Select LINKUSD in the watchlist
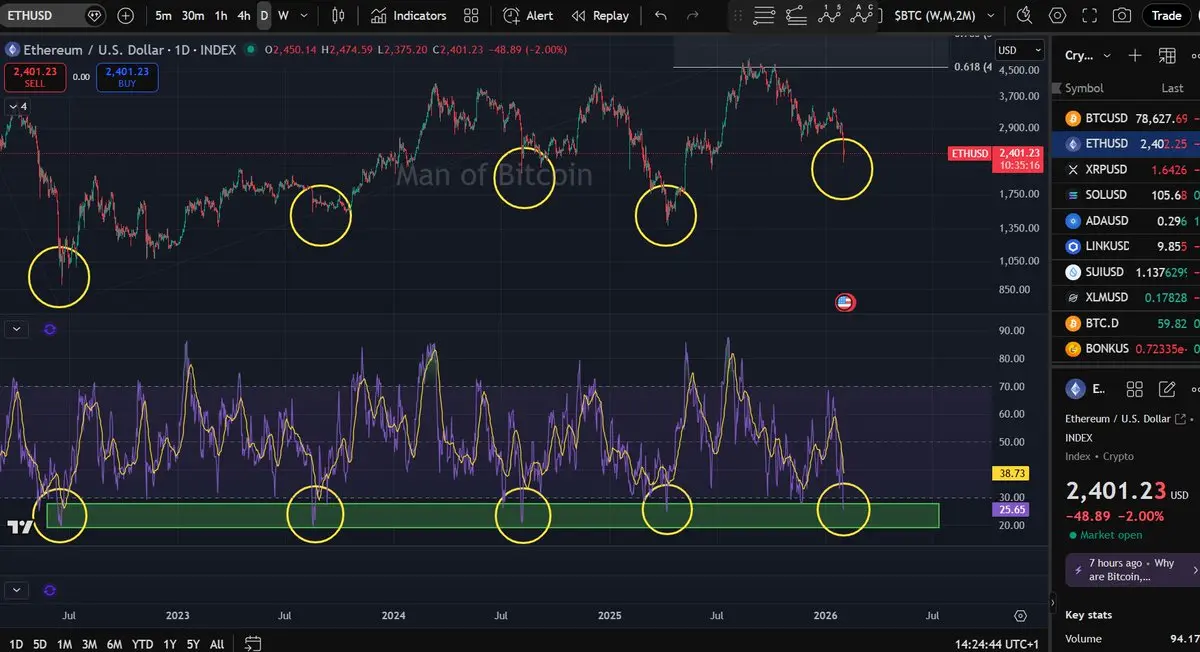Viewport: 1200px width, 652px height. pos(1128,246)
